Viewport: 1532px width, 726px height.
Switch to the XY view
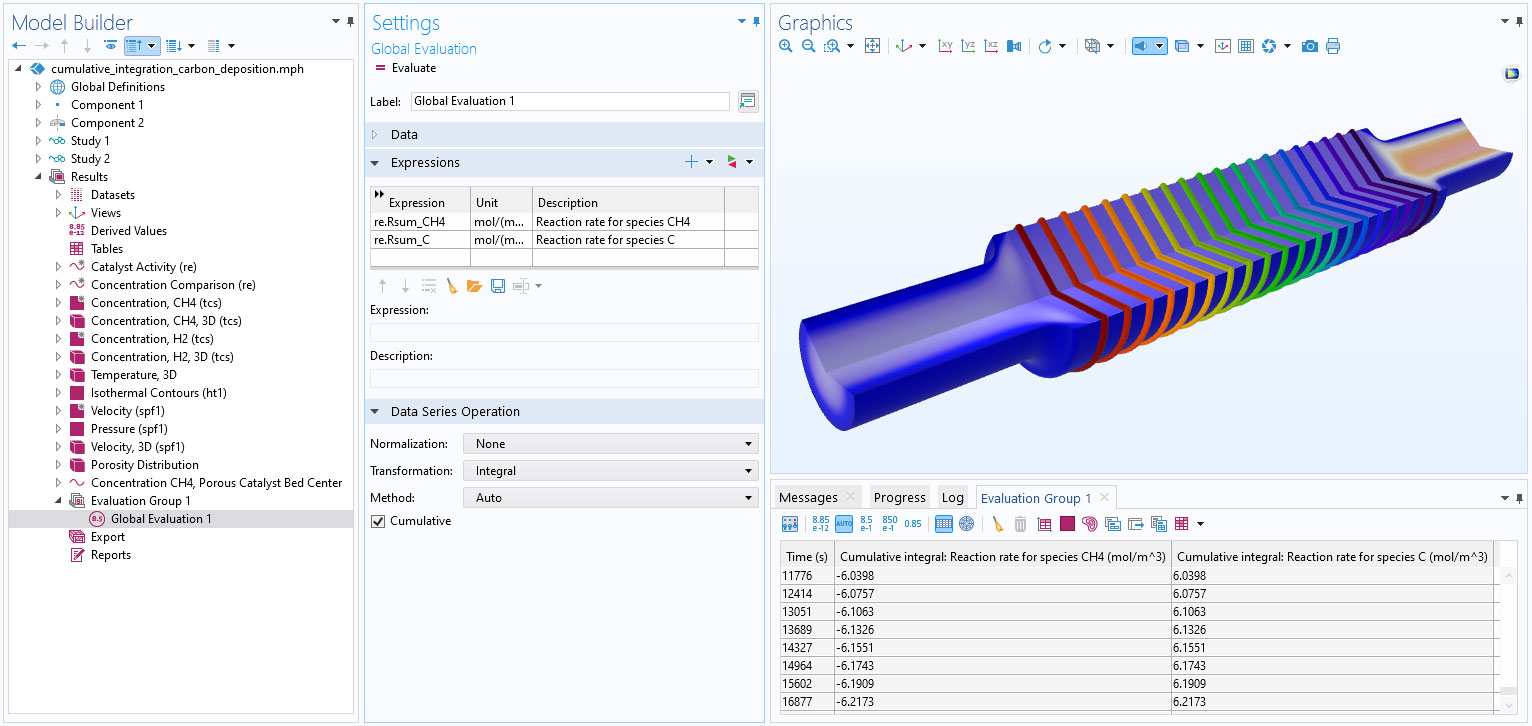[x=945, y=46]
